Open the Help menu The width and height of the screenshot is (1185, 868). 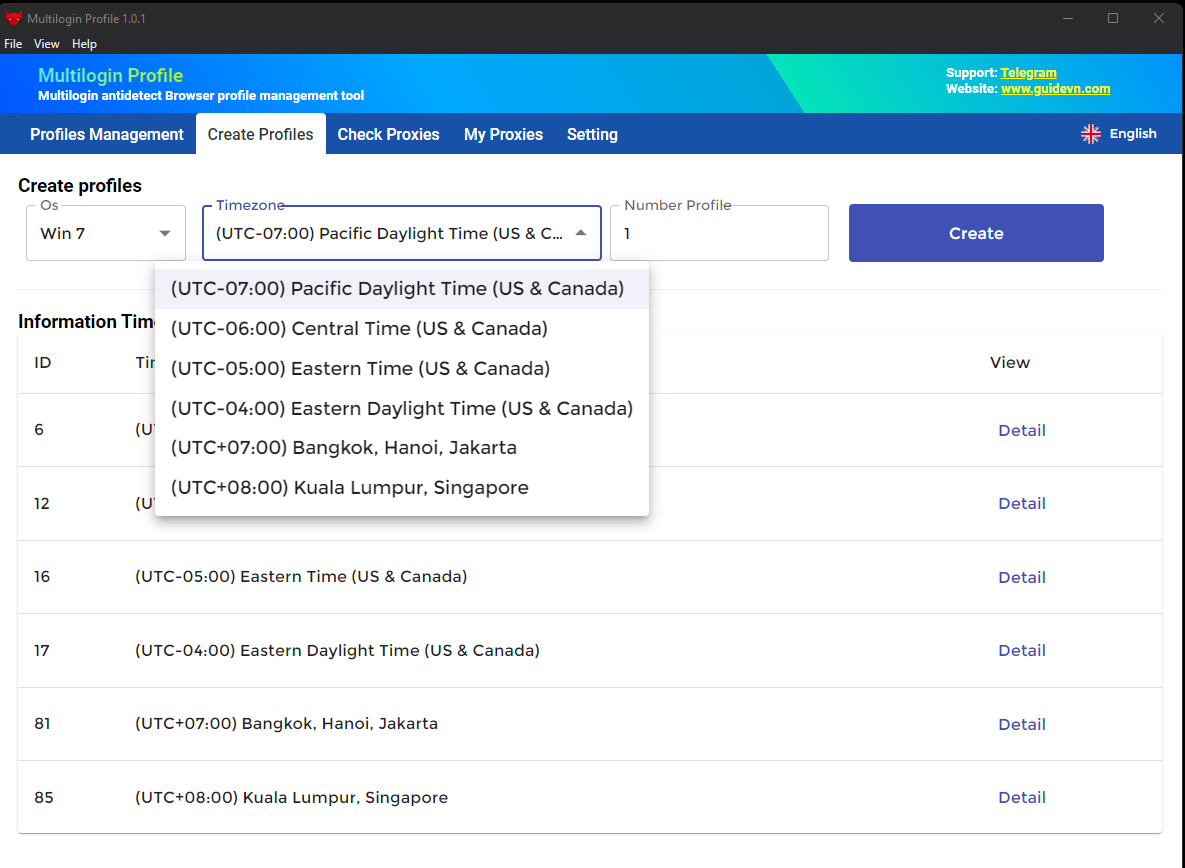tap(84, 44)
